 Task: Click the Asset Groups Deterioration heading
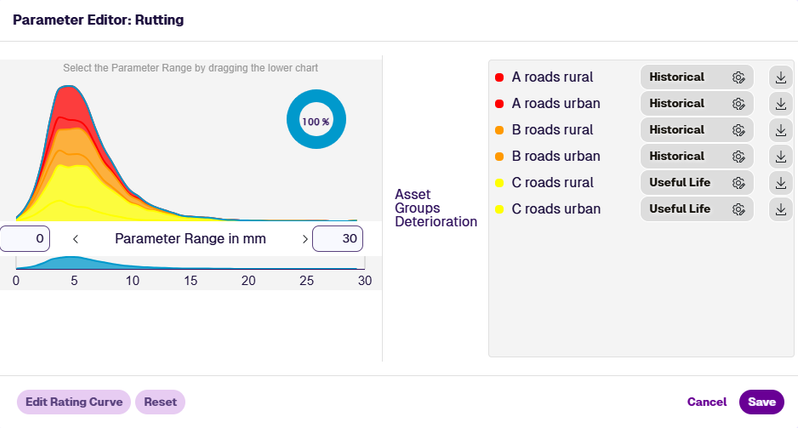click(436, 208)
